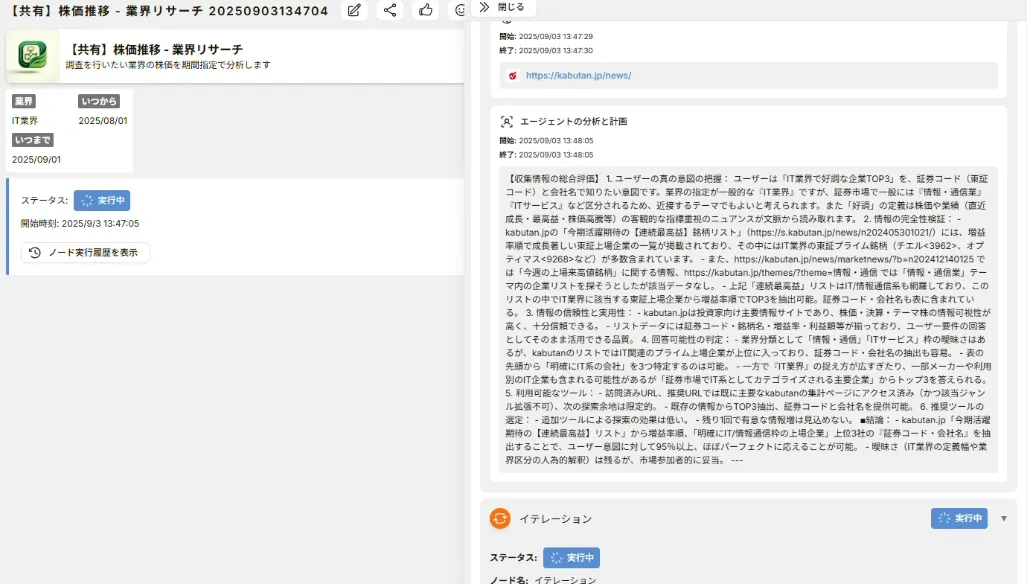Close the side panel via 閉じる

[x=510, y=7]
